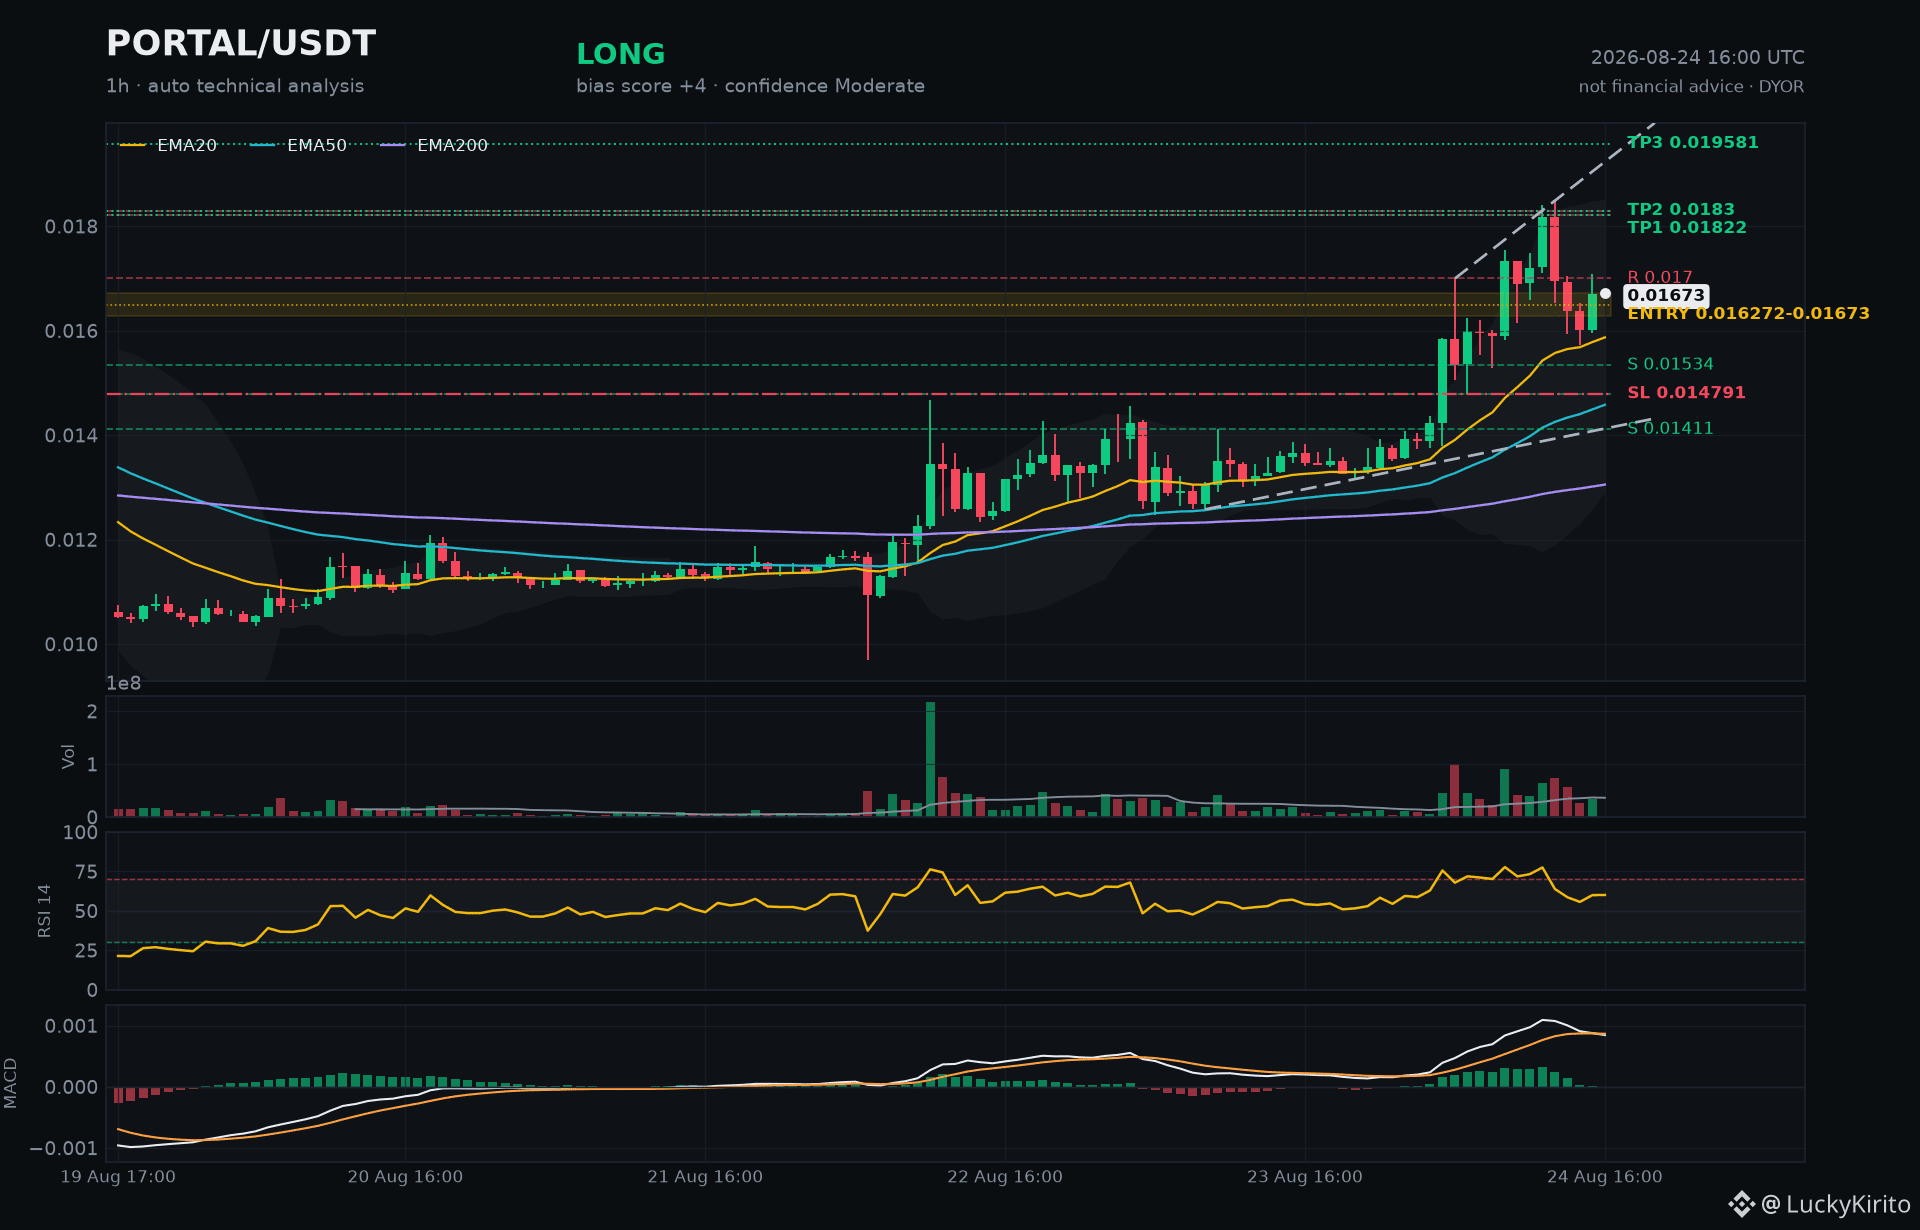The width and height of the screenshot is (1920, 1230).
Task: Click the 'S 0.01411' support label
Action: tap(1670, 428)
